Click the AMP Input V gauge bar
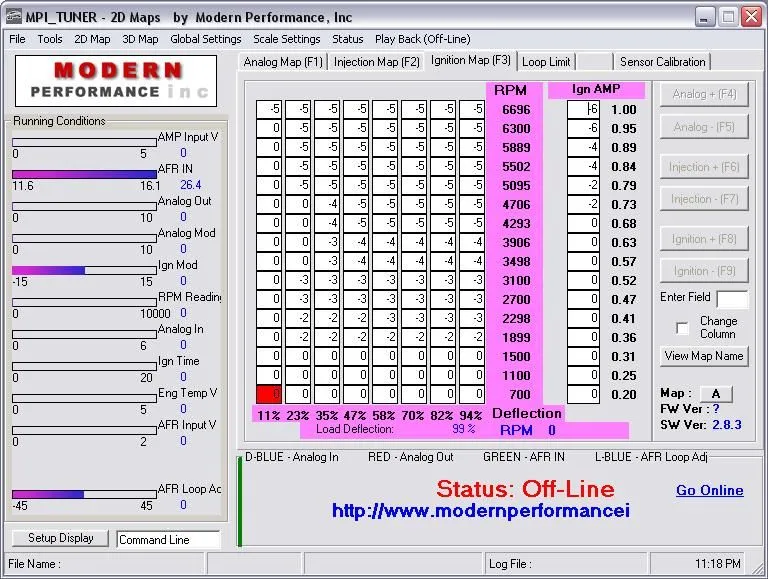This screenshot has width=768, height=579. (x=84, y=143)
